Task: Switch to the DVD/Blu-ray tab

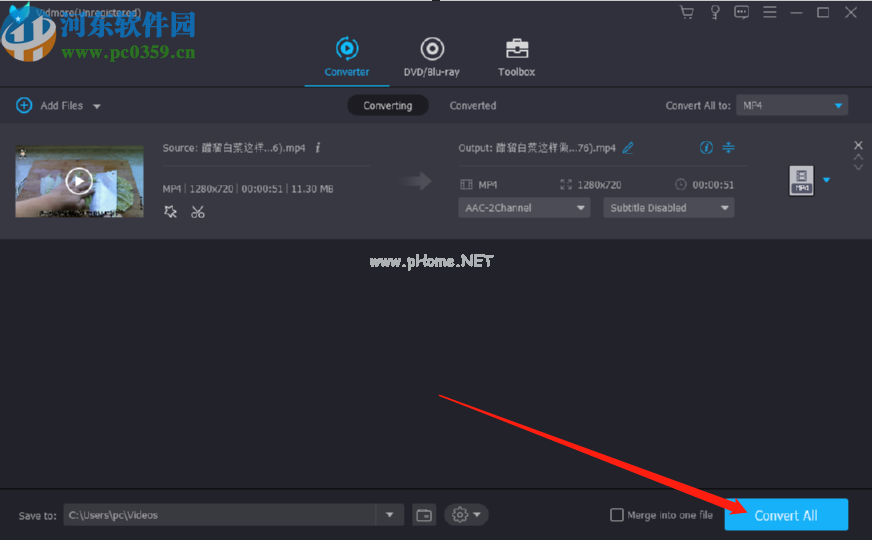Action: click(431, 56)
